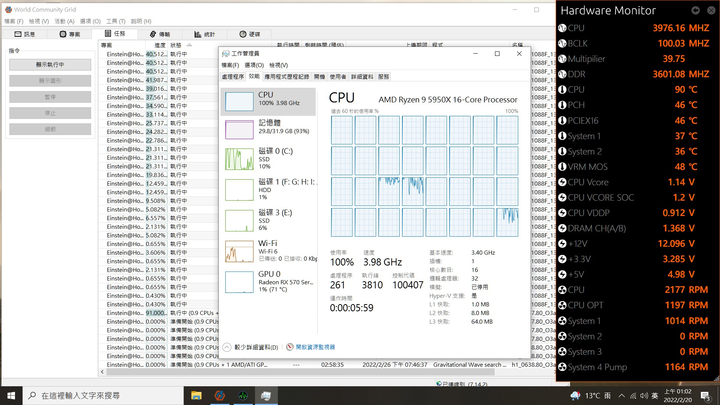Select the 任務 tasks tab
The image size is (720, 405).
[x=115, y=34]
